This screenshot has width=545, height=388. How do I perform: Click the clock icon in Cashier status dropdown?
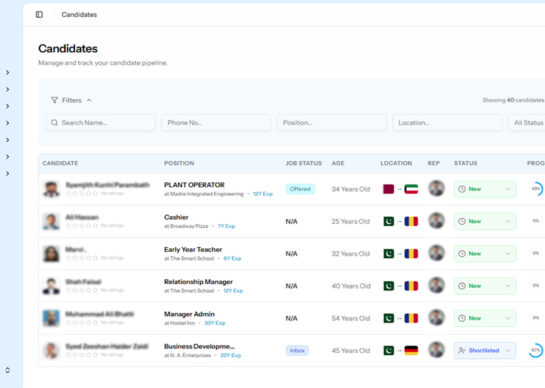point(462,221)
